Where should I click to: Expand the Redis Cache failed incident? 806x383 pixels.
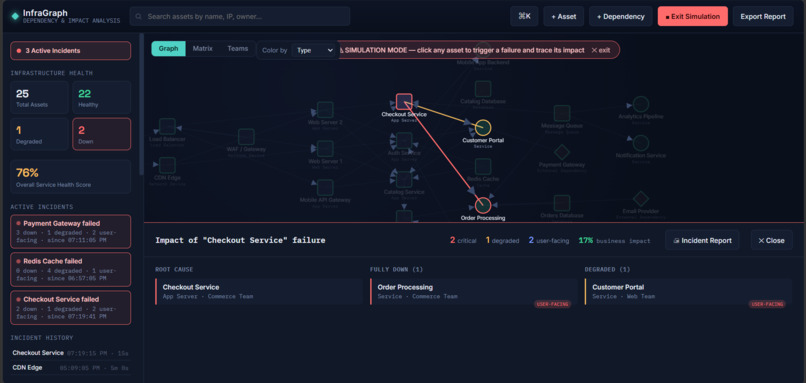coord(70,269)
